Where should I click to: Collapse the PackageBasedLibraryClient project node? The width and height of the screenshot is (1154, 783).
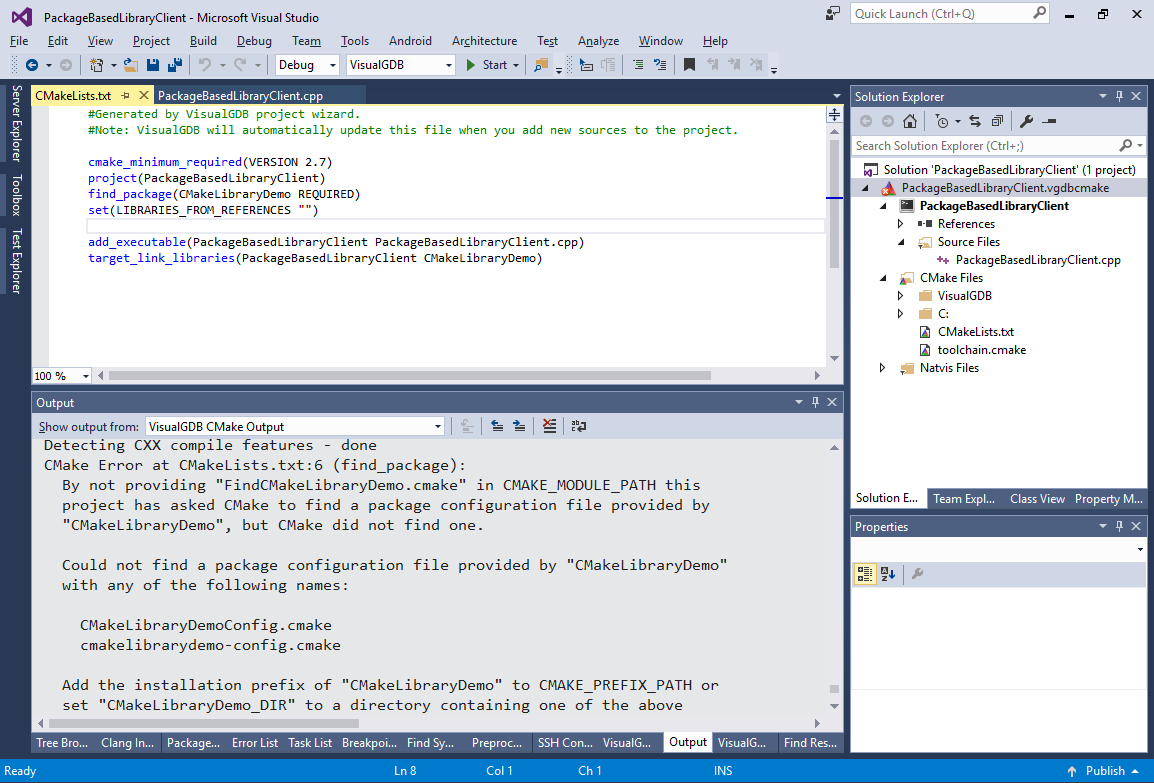click(x=882, y=205)
